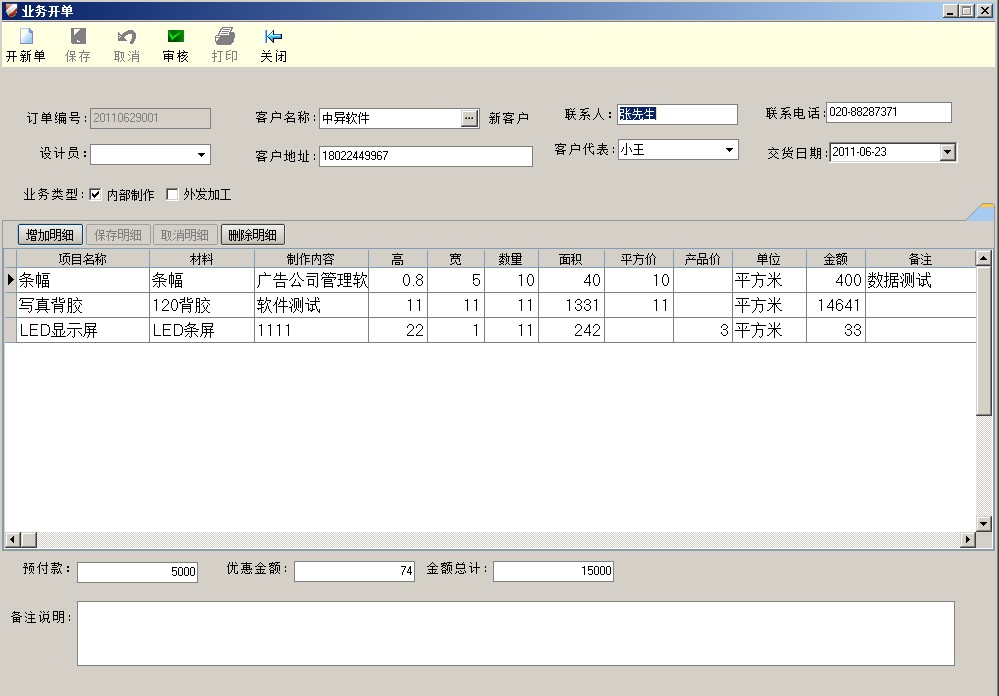Uncheck the 内部制作 checkbox
This screenshot has width=999, height=696.
click(96, 195)
